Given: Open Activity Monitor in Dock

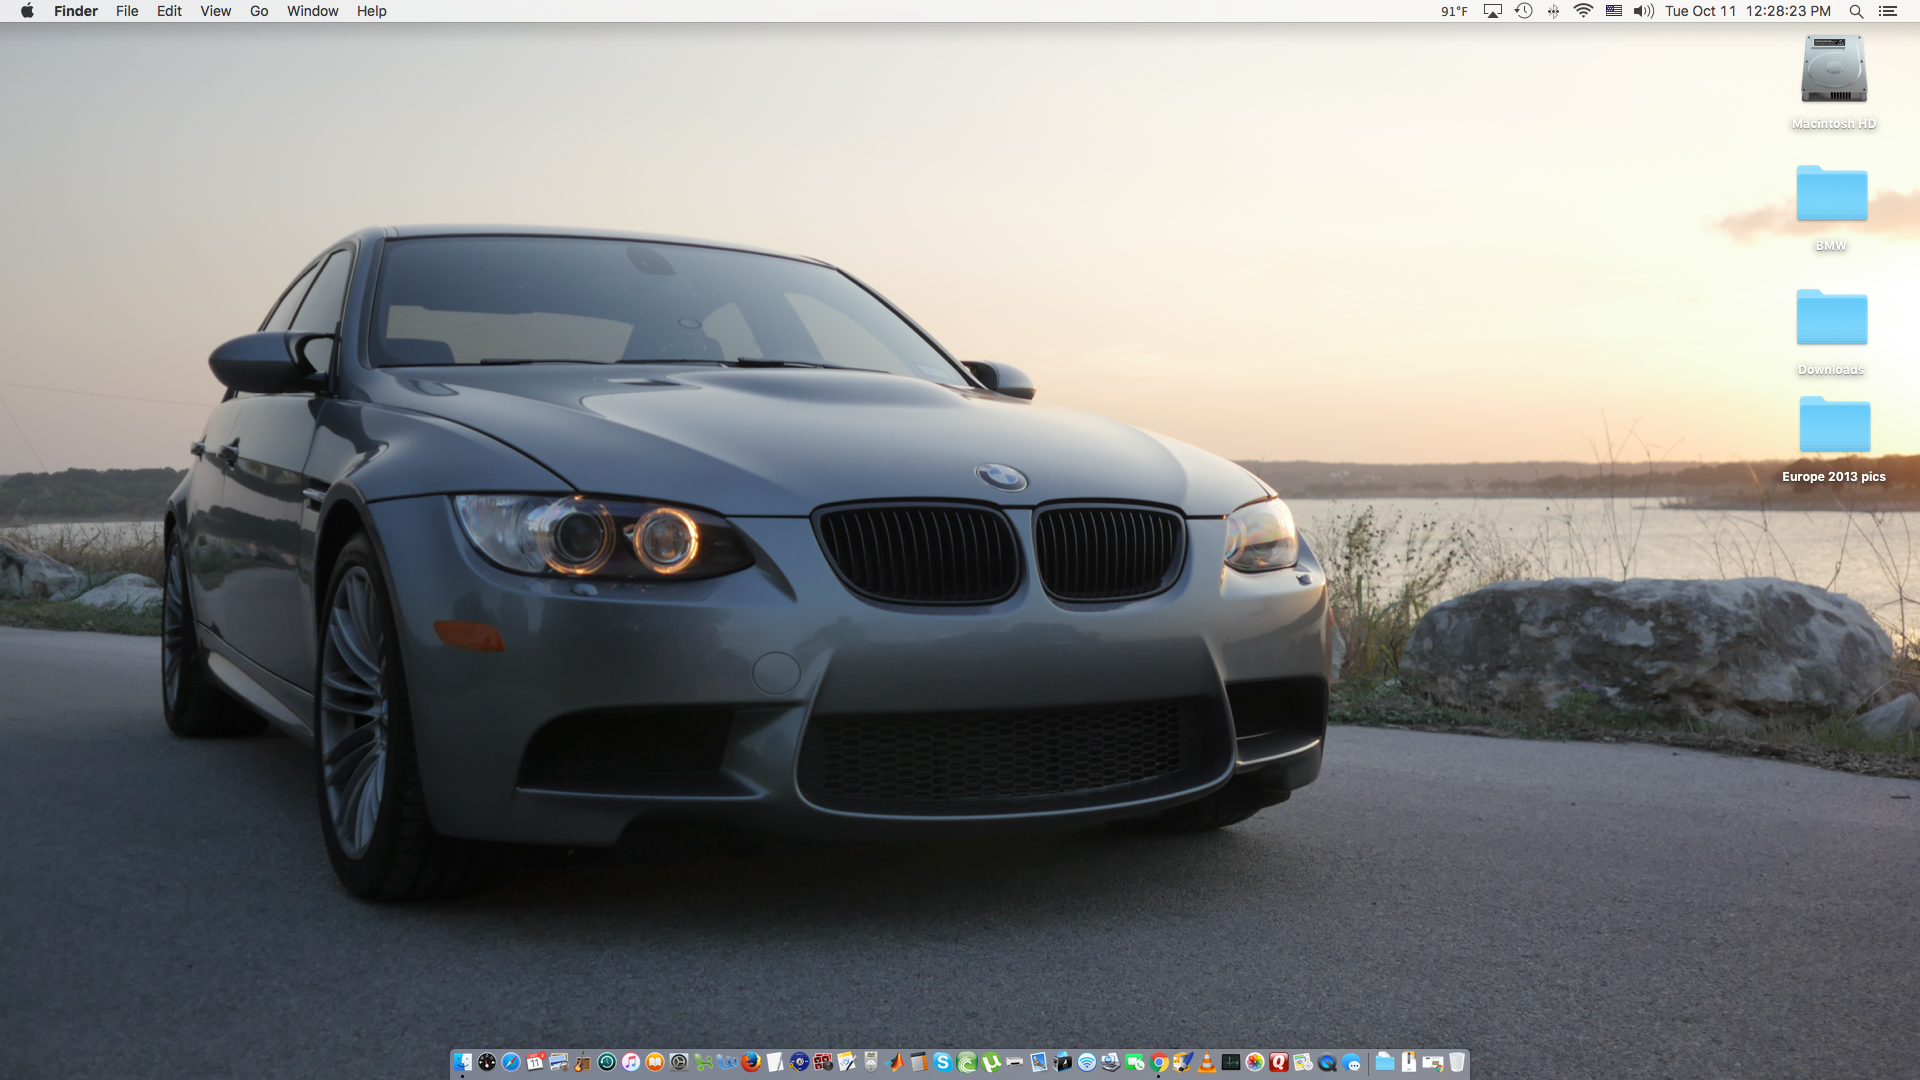Looking at the screenshot, I should click(x=1231, y=1062).
